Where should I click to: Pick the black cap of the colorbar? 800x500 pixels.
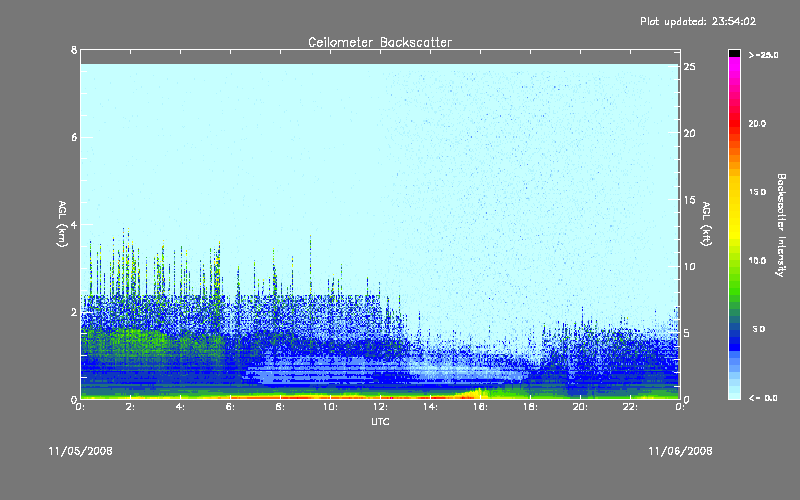point(734,53)
